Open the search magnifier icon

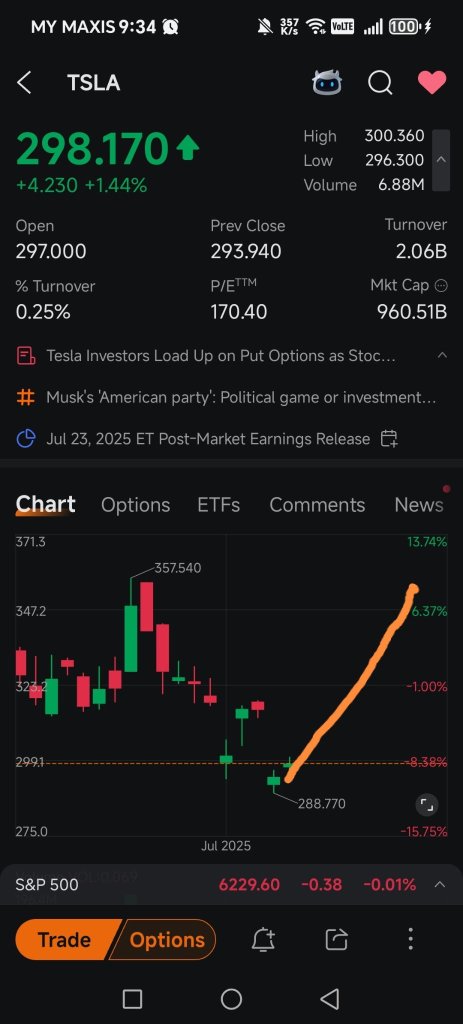point(380,83)
